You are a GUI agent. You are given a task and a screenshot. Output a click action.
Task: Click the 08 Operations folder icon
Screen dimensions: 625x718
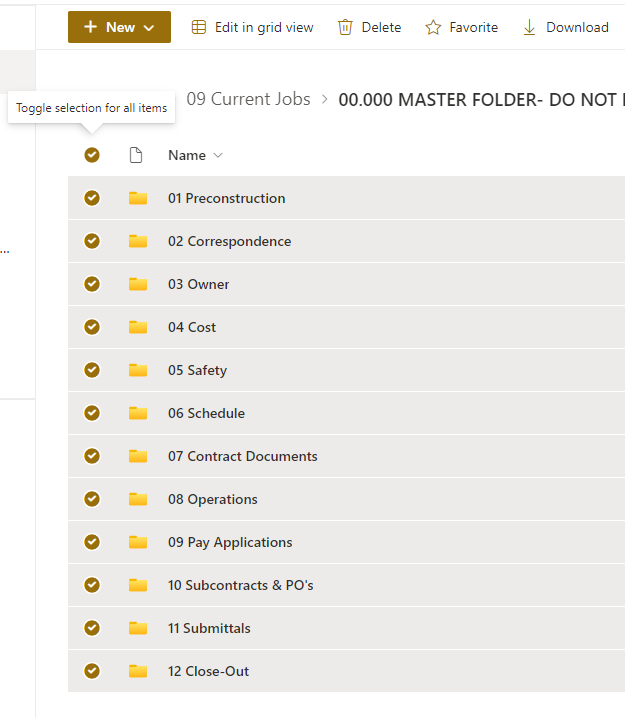click(138, 499)
